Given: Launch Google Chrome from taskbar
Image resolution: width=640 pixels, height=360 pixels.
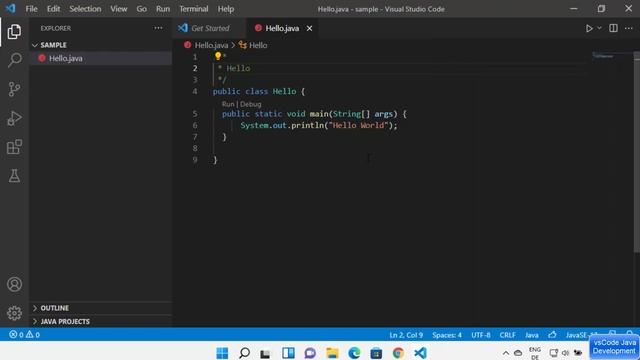Looking at the screenshot, I should [x=398, y=353].
